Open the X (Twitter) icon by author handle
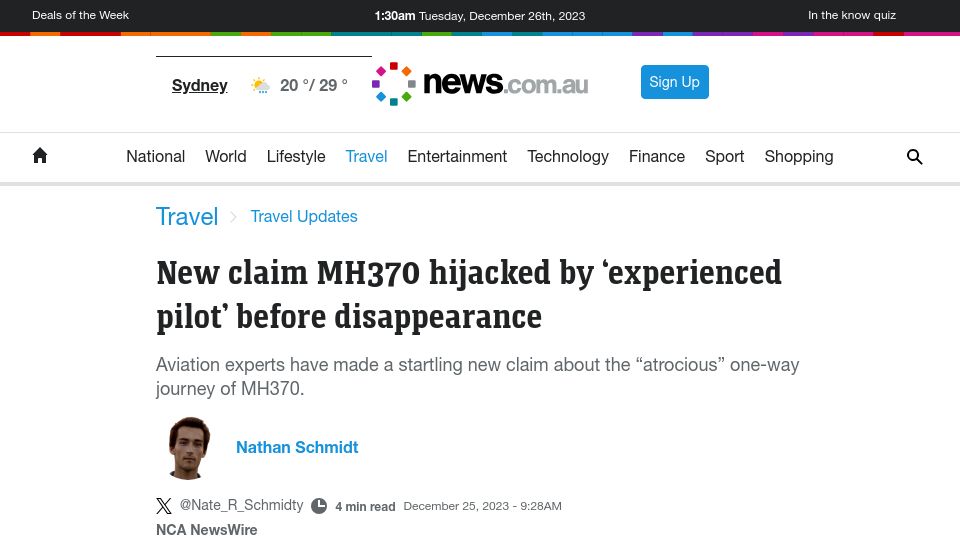Screen dimensions: 960x540 point(163,506)
